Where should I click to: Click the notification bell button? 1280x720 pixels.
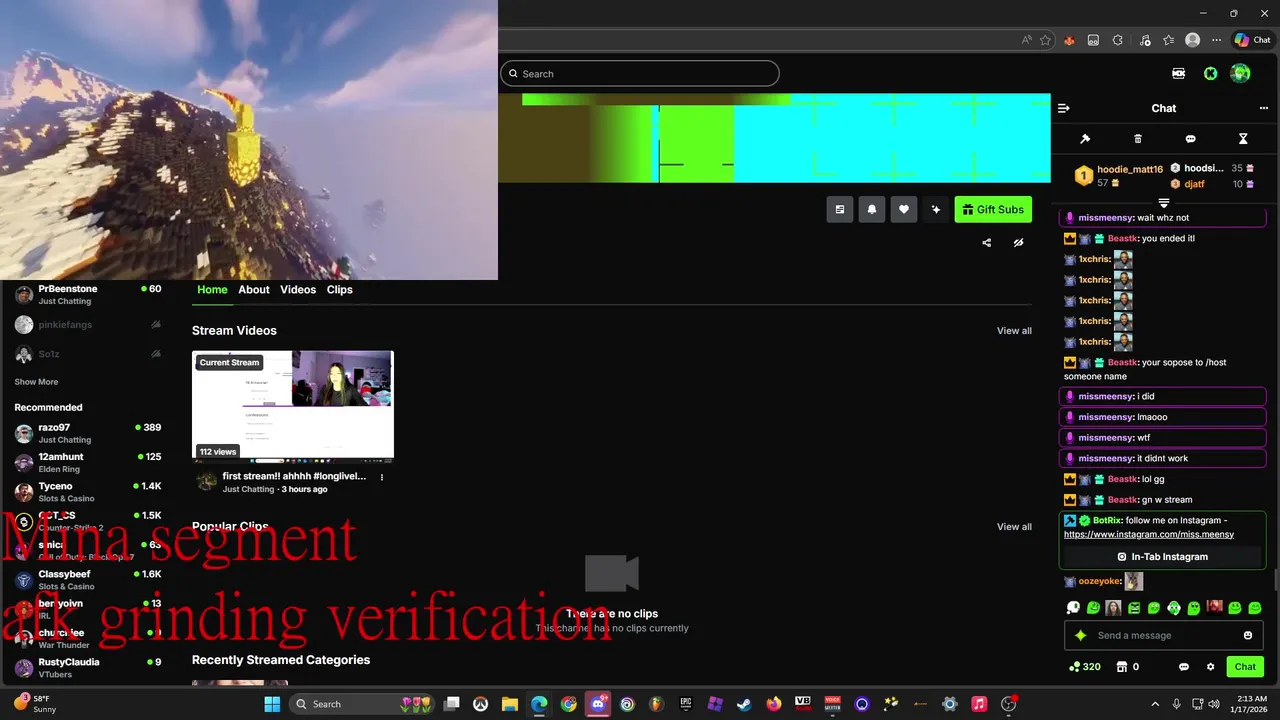point(872,209)
